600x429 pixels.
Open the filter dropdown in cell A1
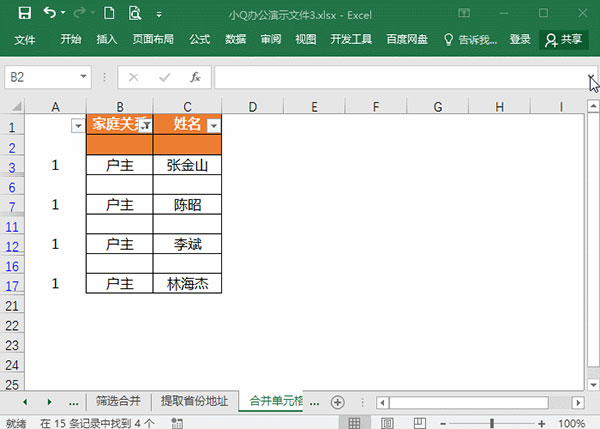[78, 126]
